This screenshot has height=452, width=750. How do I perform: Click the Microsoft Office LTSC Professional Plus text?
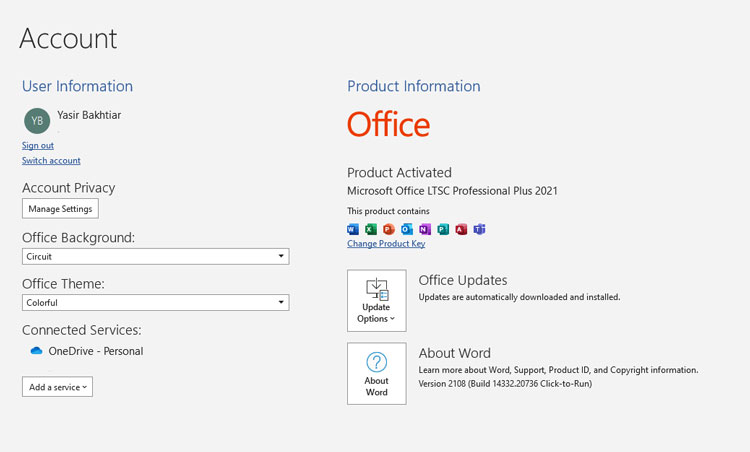click(452, 191)
